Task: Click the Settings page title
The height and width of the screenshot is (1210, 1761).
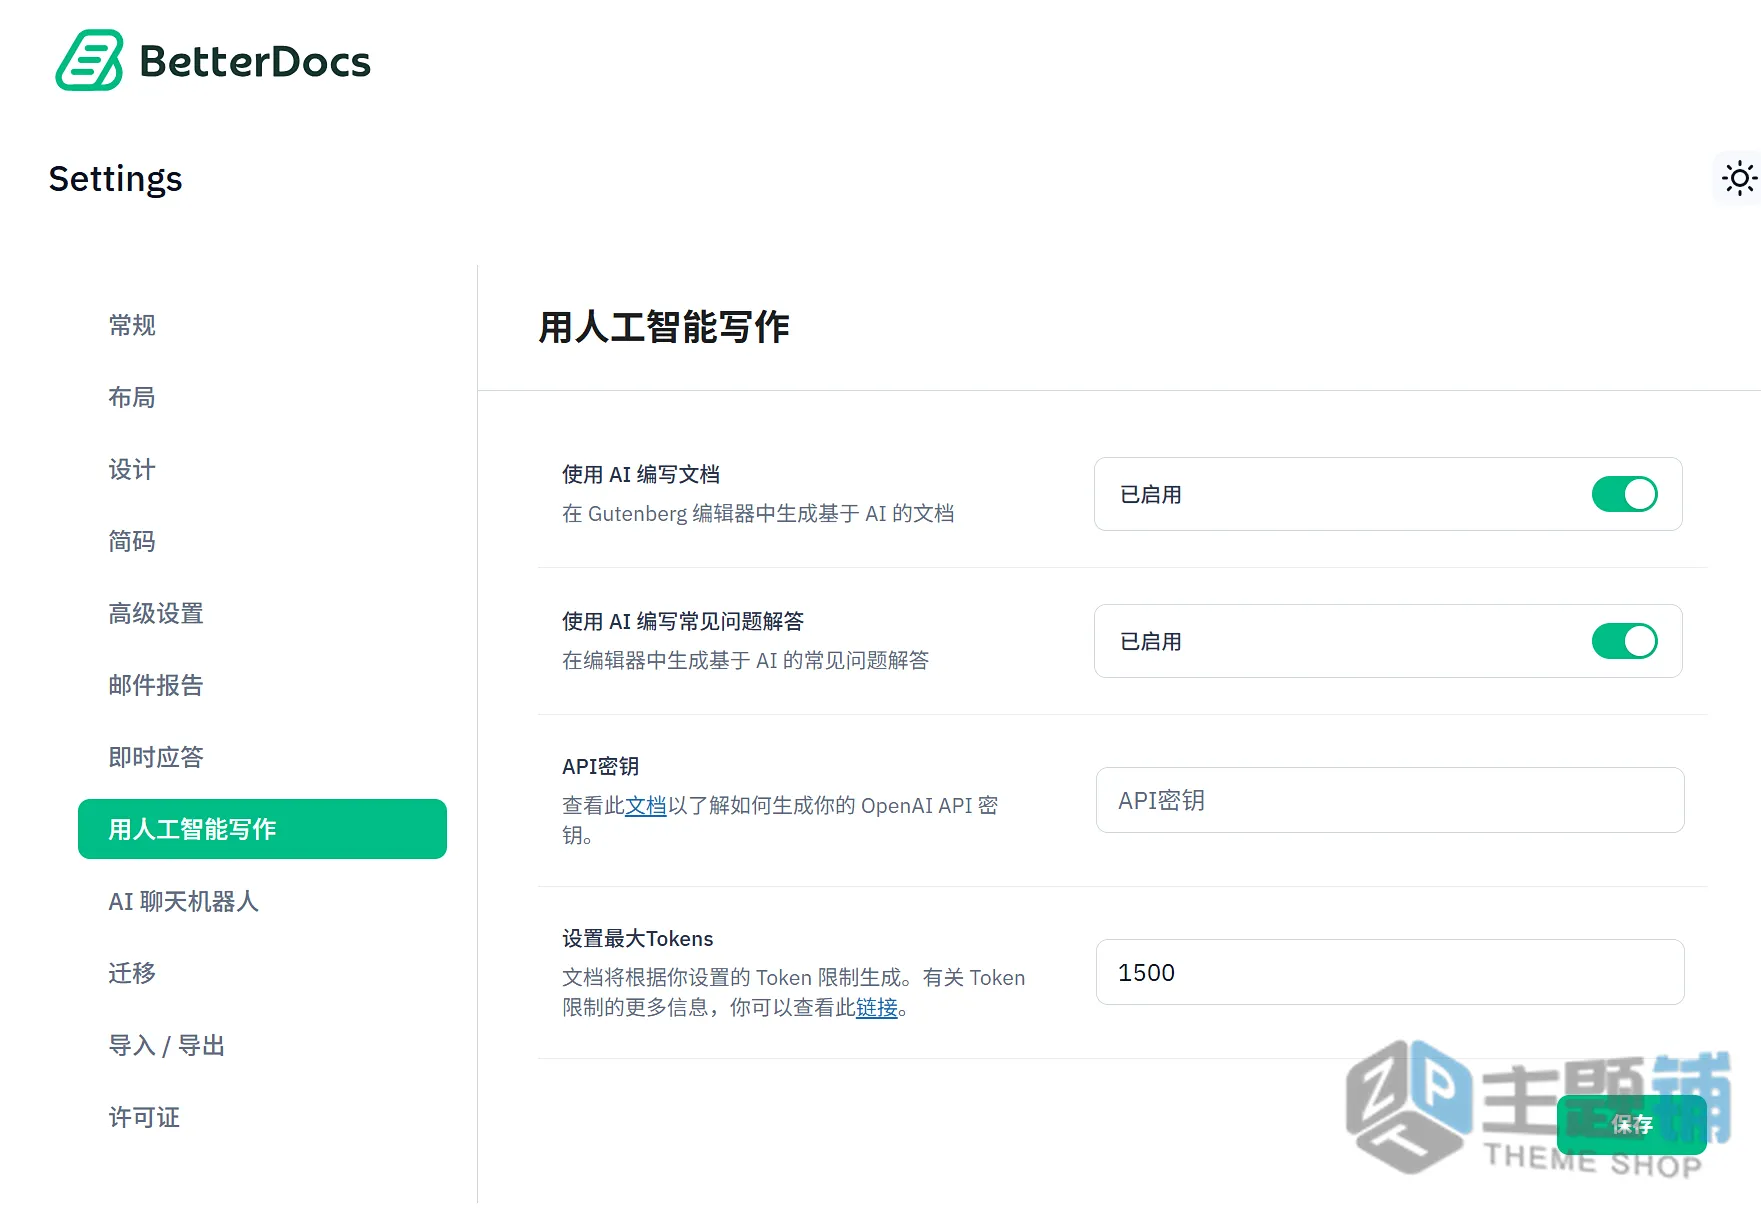Action: click(115, 179)
